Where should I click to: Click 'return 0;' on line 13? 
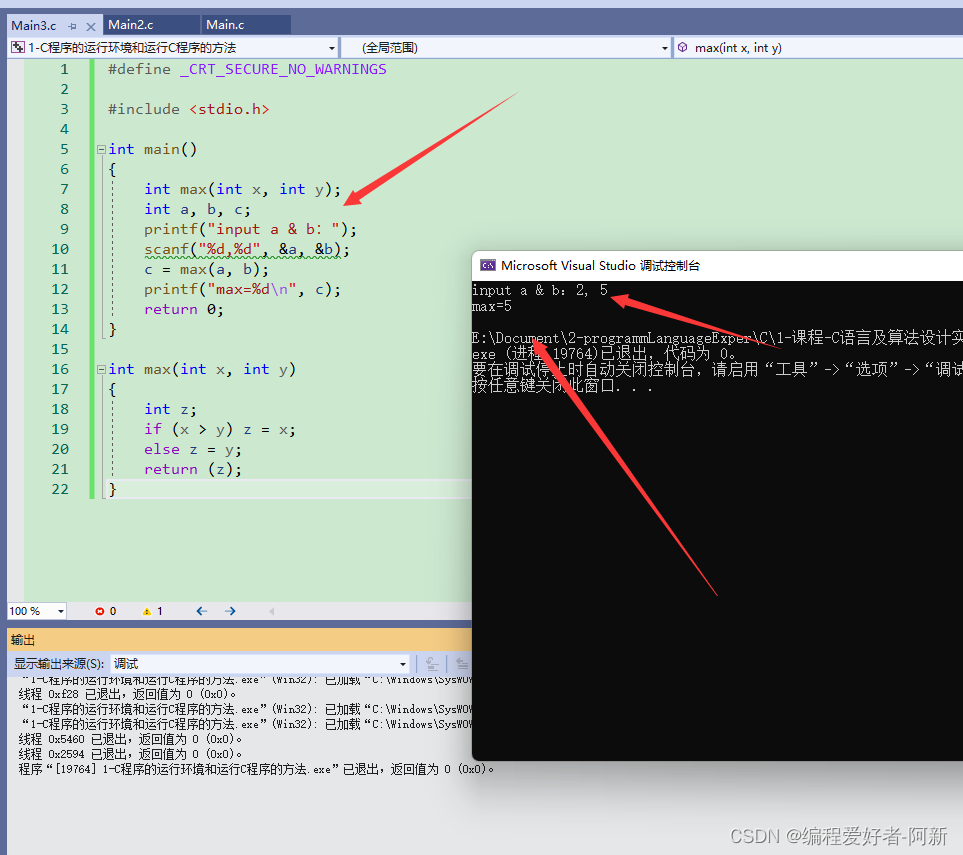tap(184, 310)
